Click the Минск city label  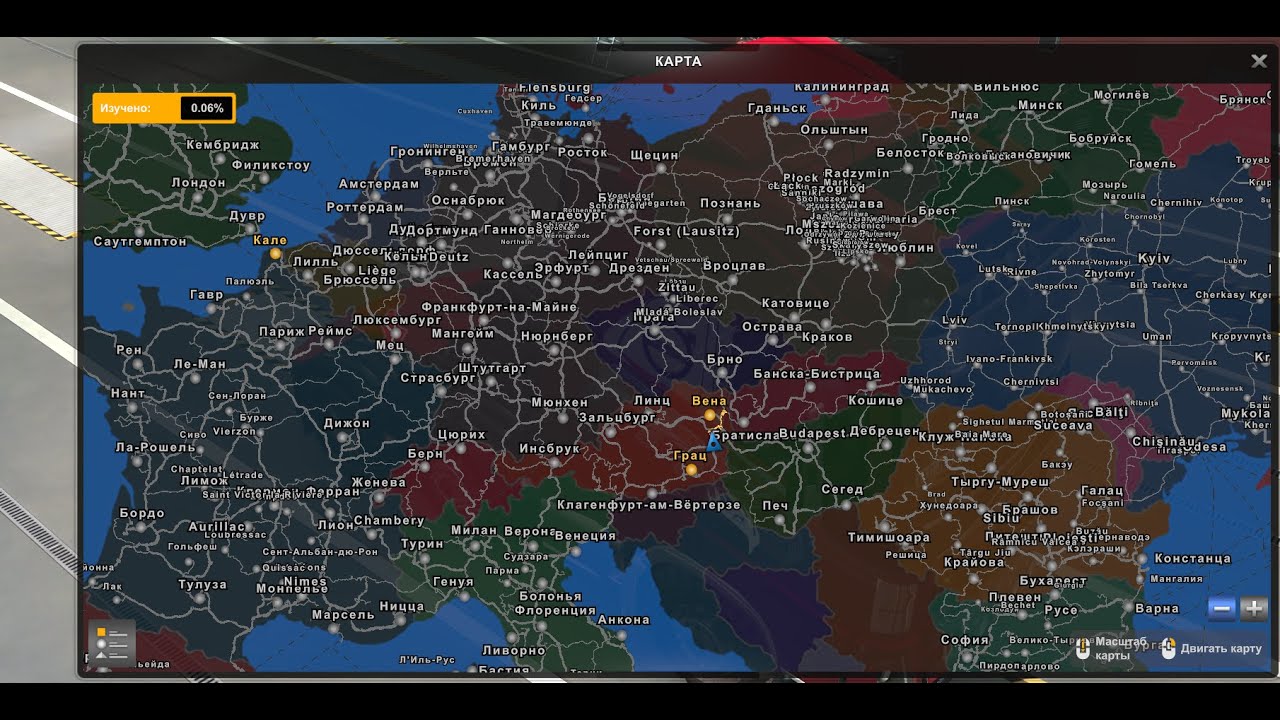[x=1040, y=105]
